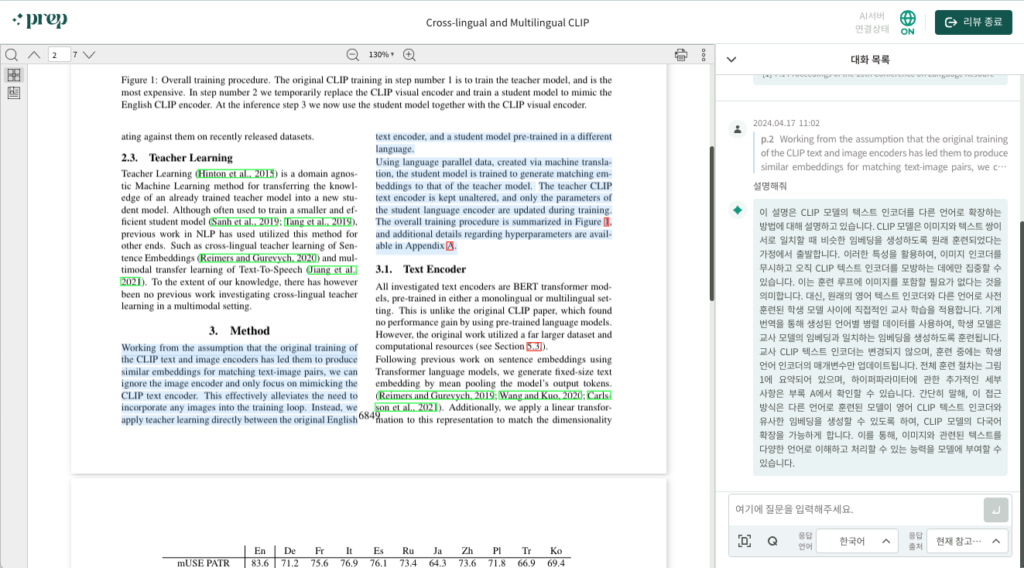Print the document with printer icon
Screen dimensions: 1024x568
pyautogui.click(x=680, y=55)
